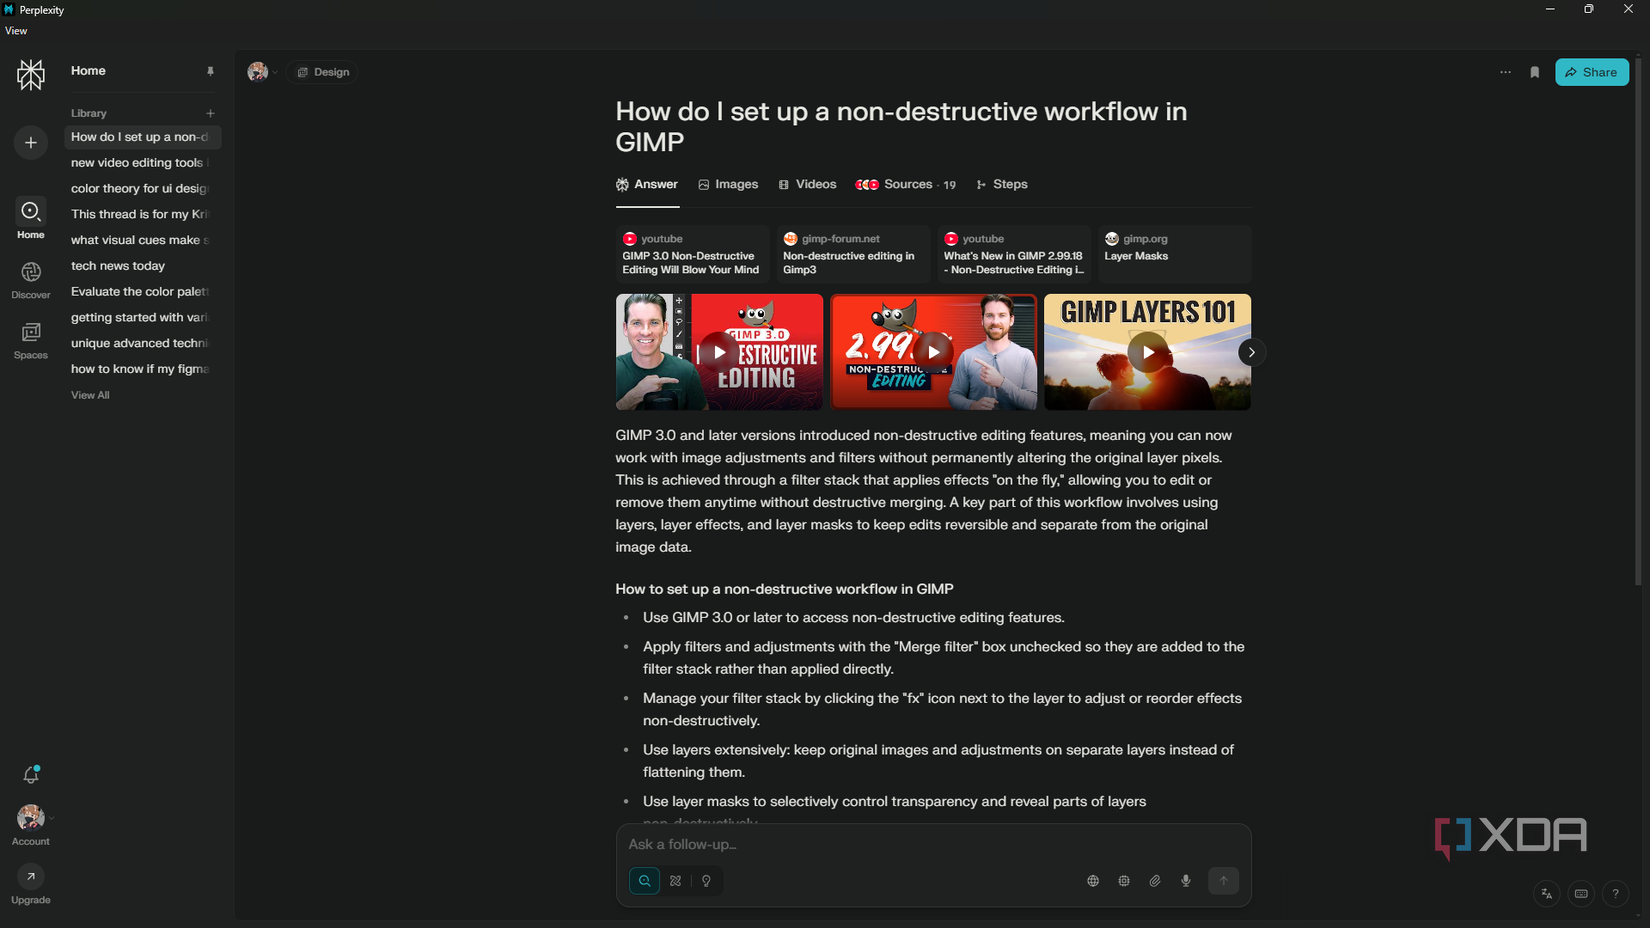
Task: Select Search mode in follow-up box
Action: click(x=644, y=881)
